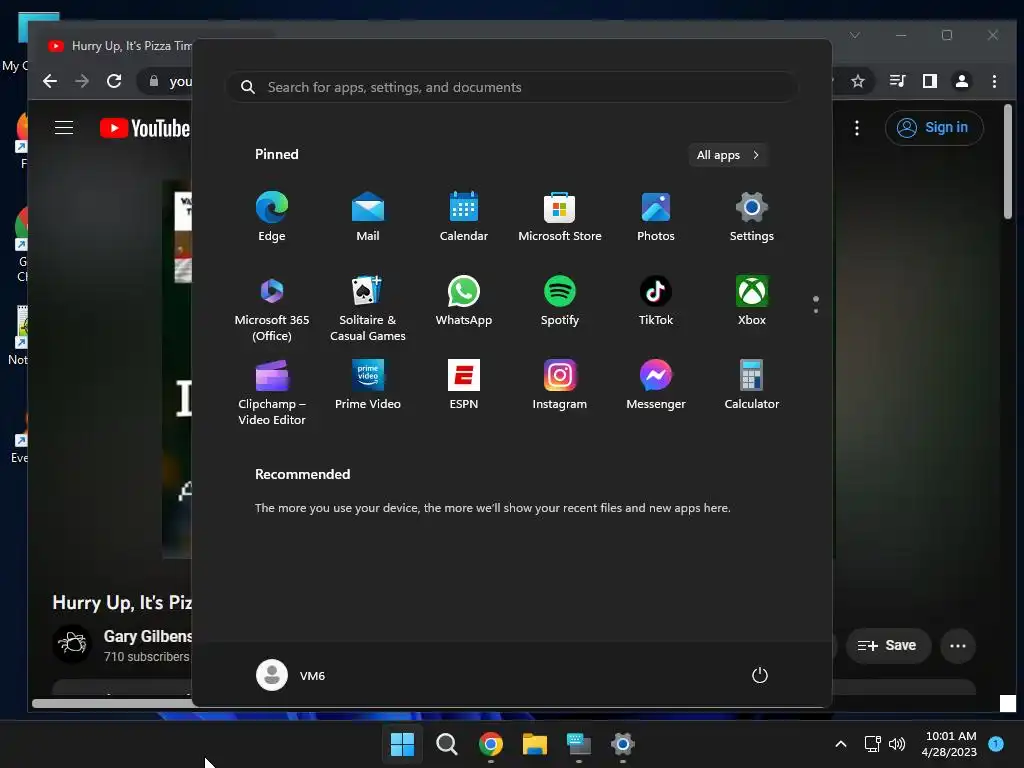Launch Prime Video app

coord(368,385)
